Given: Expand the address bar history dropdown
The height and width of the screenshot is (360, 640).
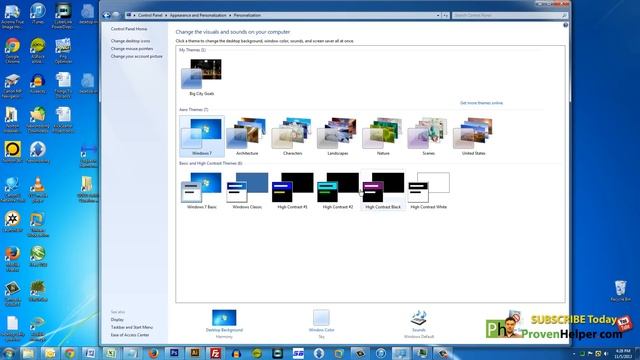Looking at the screenshot, I should pos(438,15).
